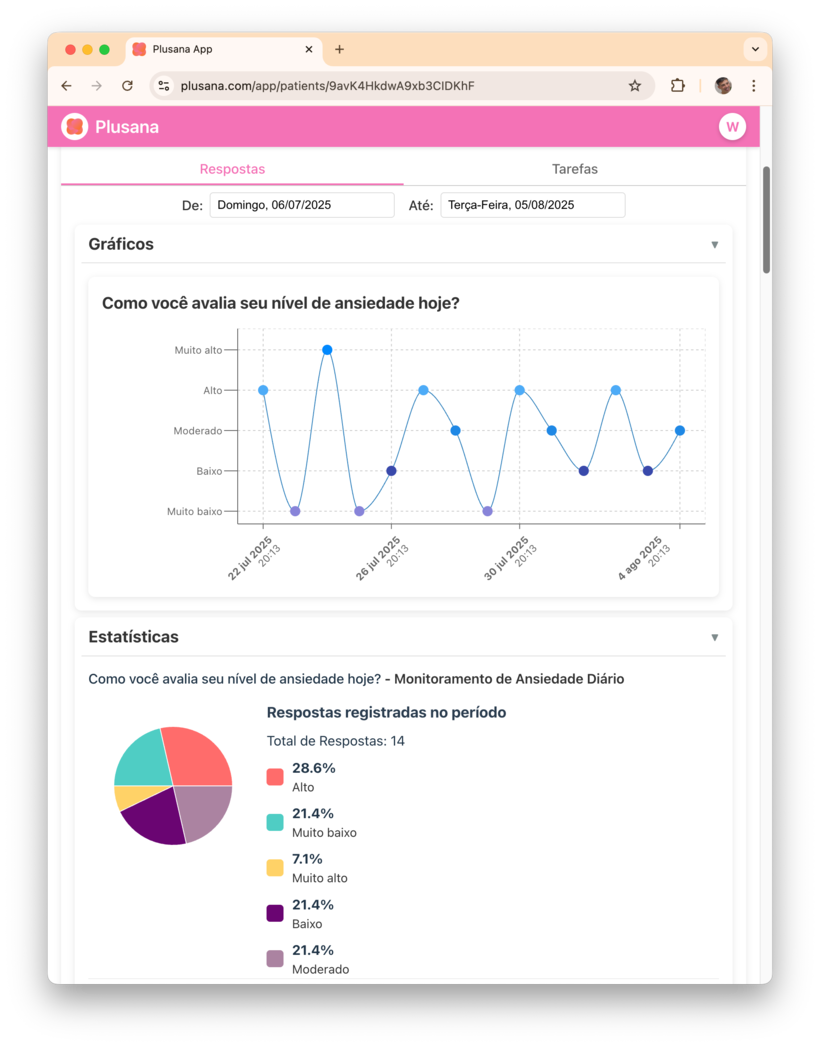The height and width of the screenshot is (1047, 820).
Task: Select the Respostas tab
Action: click(x=232, y=169)
